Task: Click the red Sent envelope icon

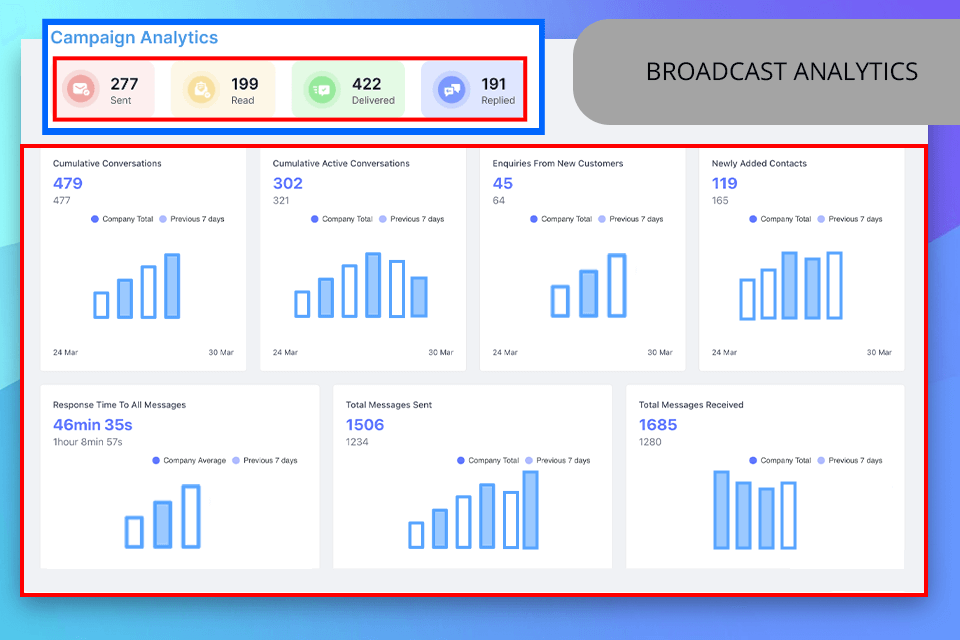Action: point(81,89)
